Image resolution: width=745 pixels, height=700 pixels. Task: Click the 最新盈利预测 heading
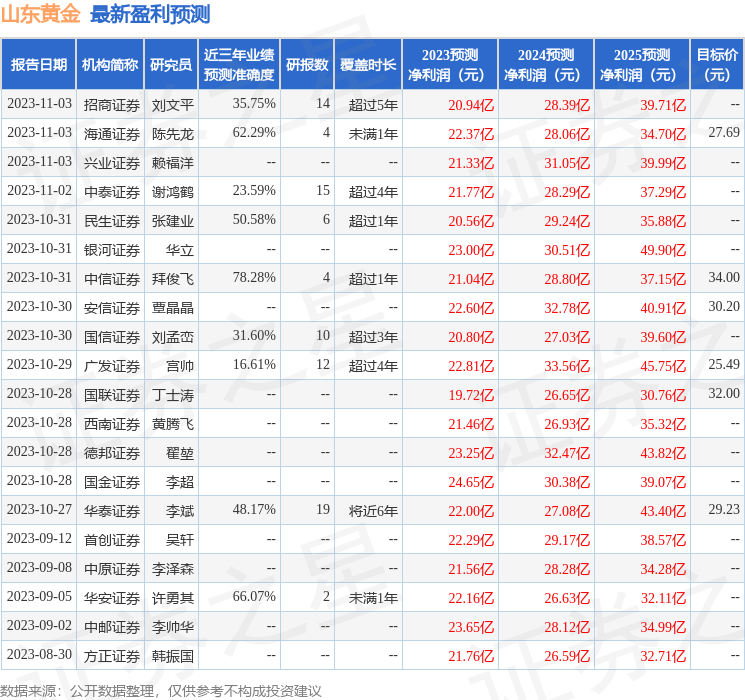coord(150,14)
